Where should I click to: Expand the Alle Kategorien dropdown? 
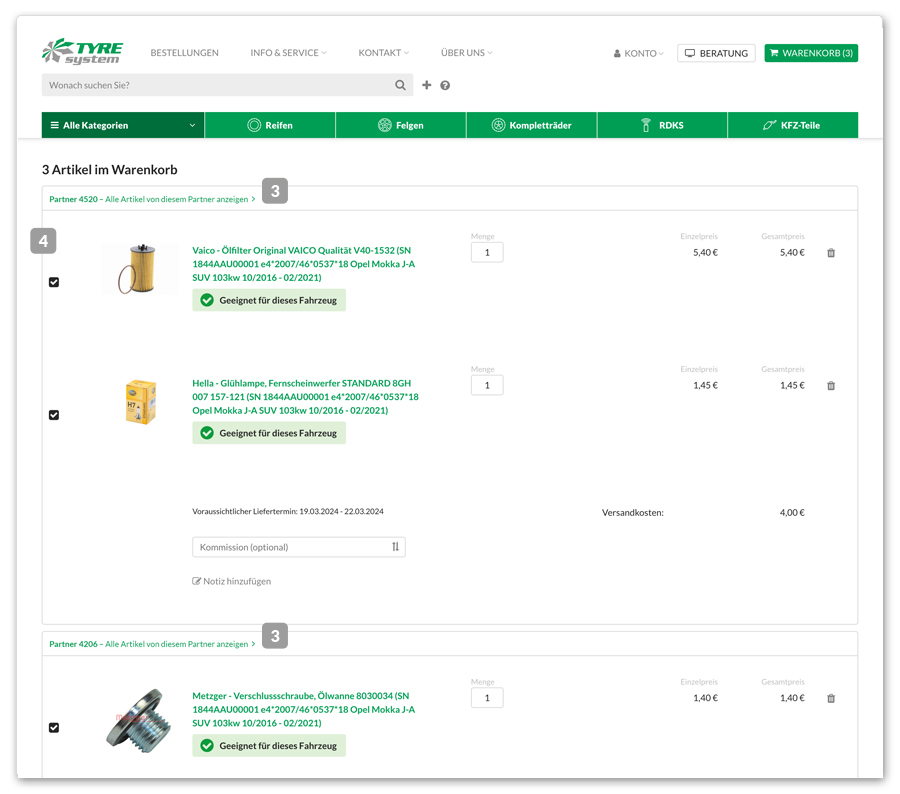(x=123, y=125)
